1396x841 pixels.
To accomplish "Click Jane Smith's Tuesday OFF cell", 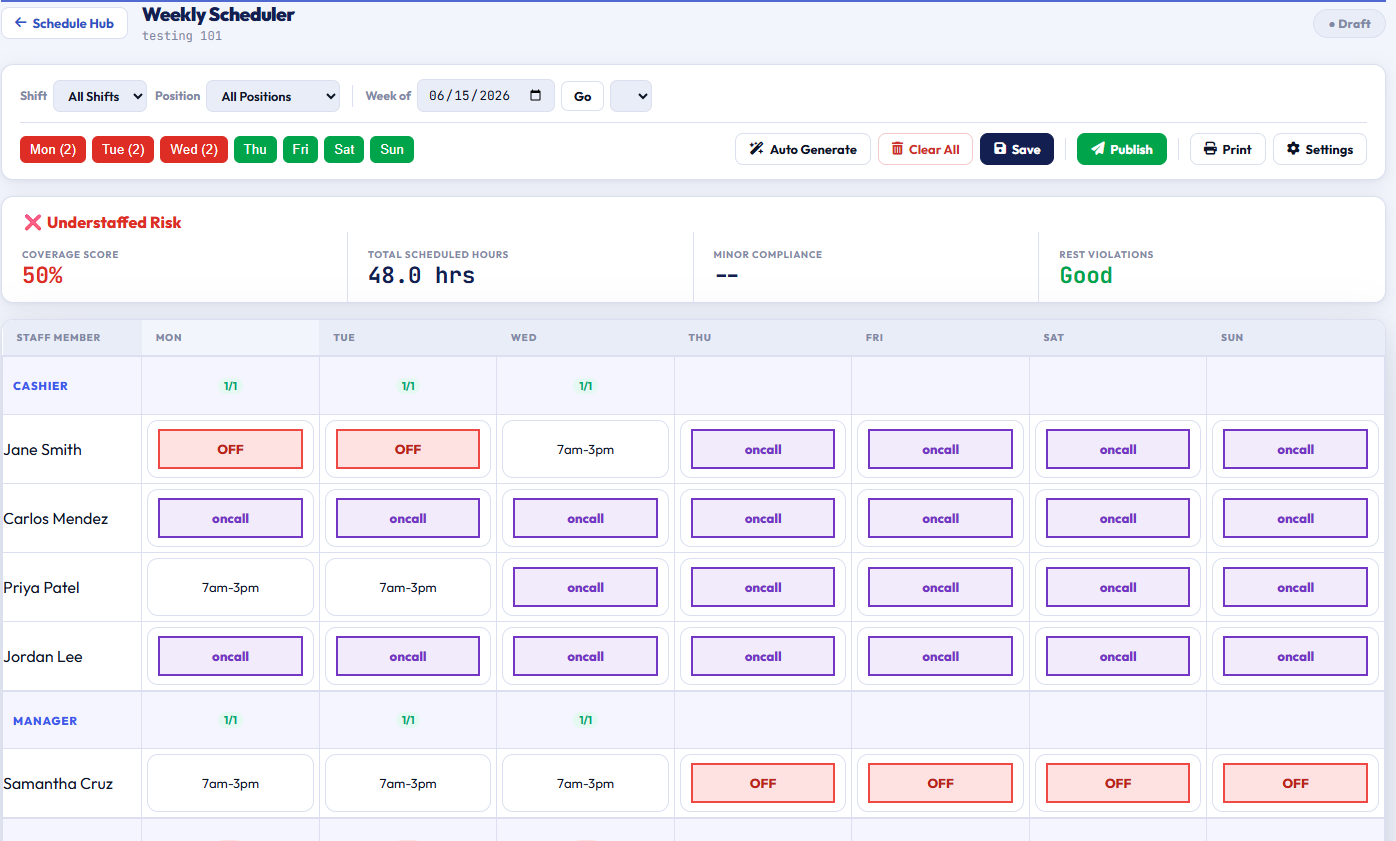I will pyautogui.click(x=408, y=449).
